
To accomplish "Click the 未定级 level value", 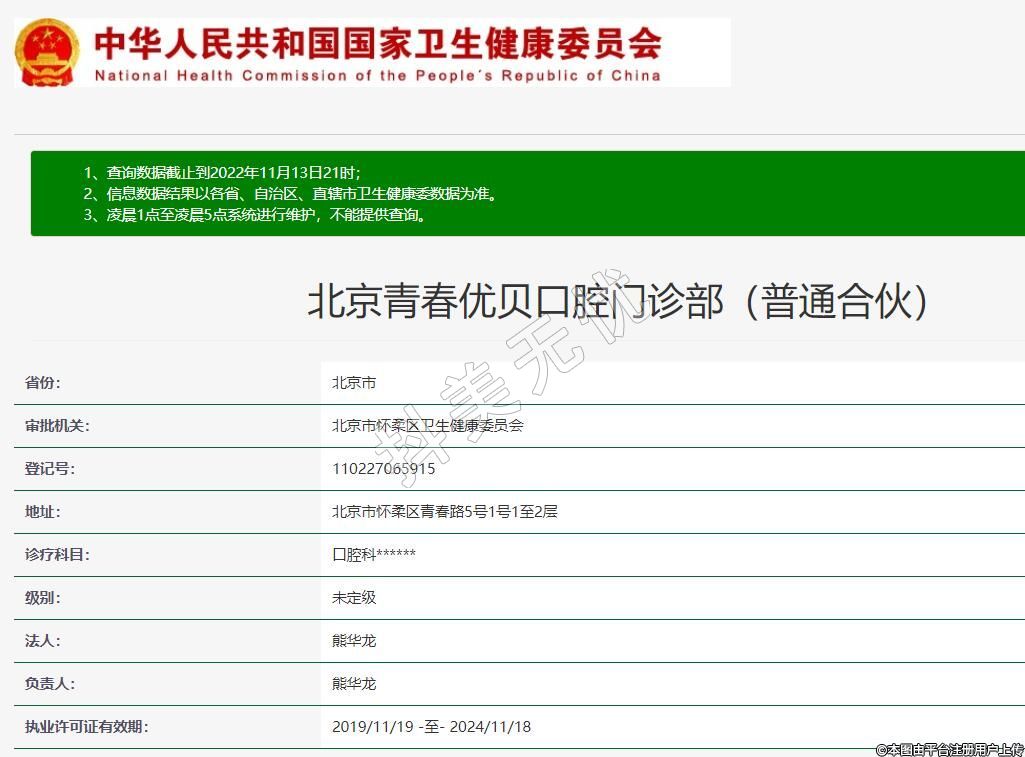I will pyautogui.click(x=354, y=598).
